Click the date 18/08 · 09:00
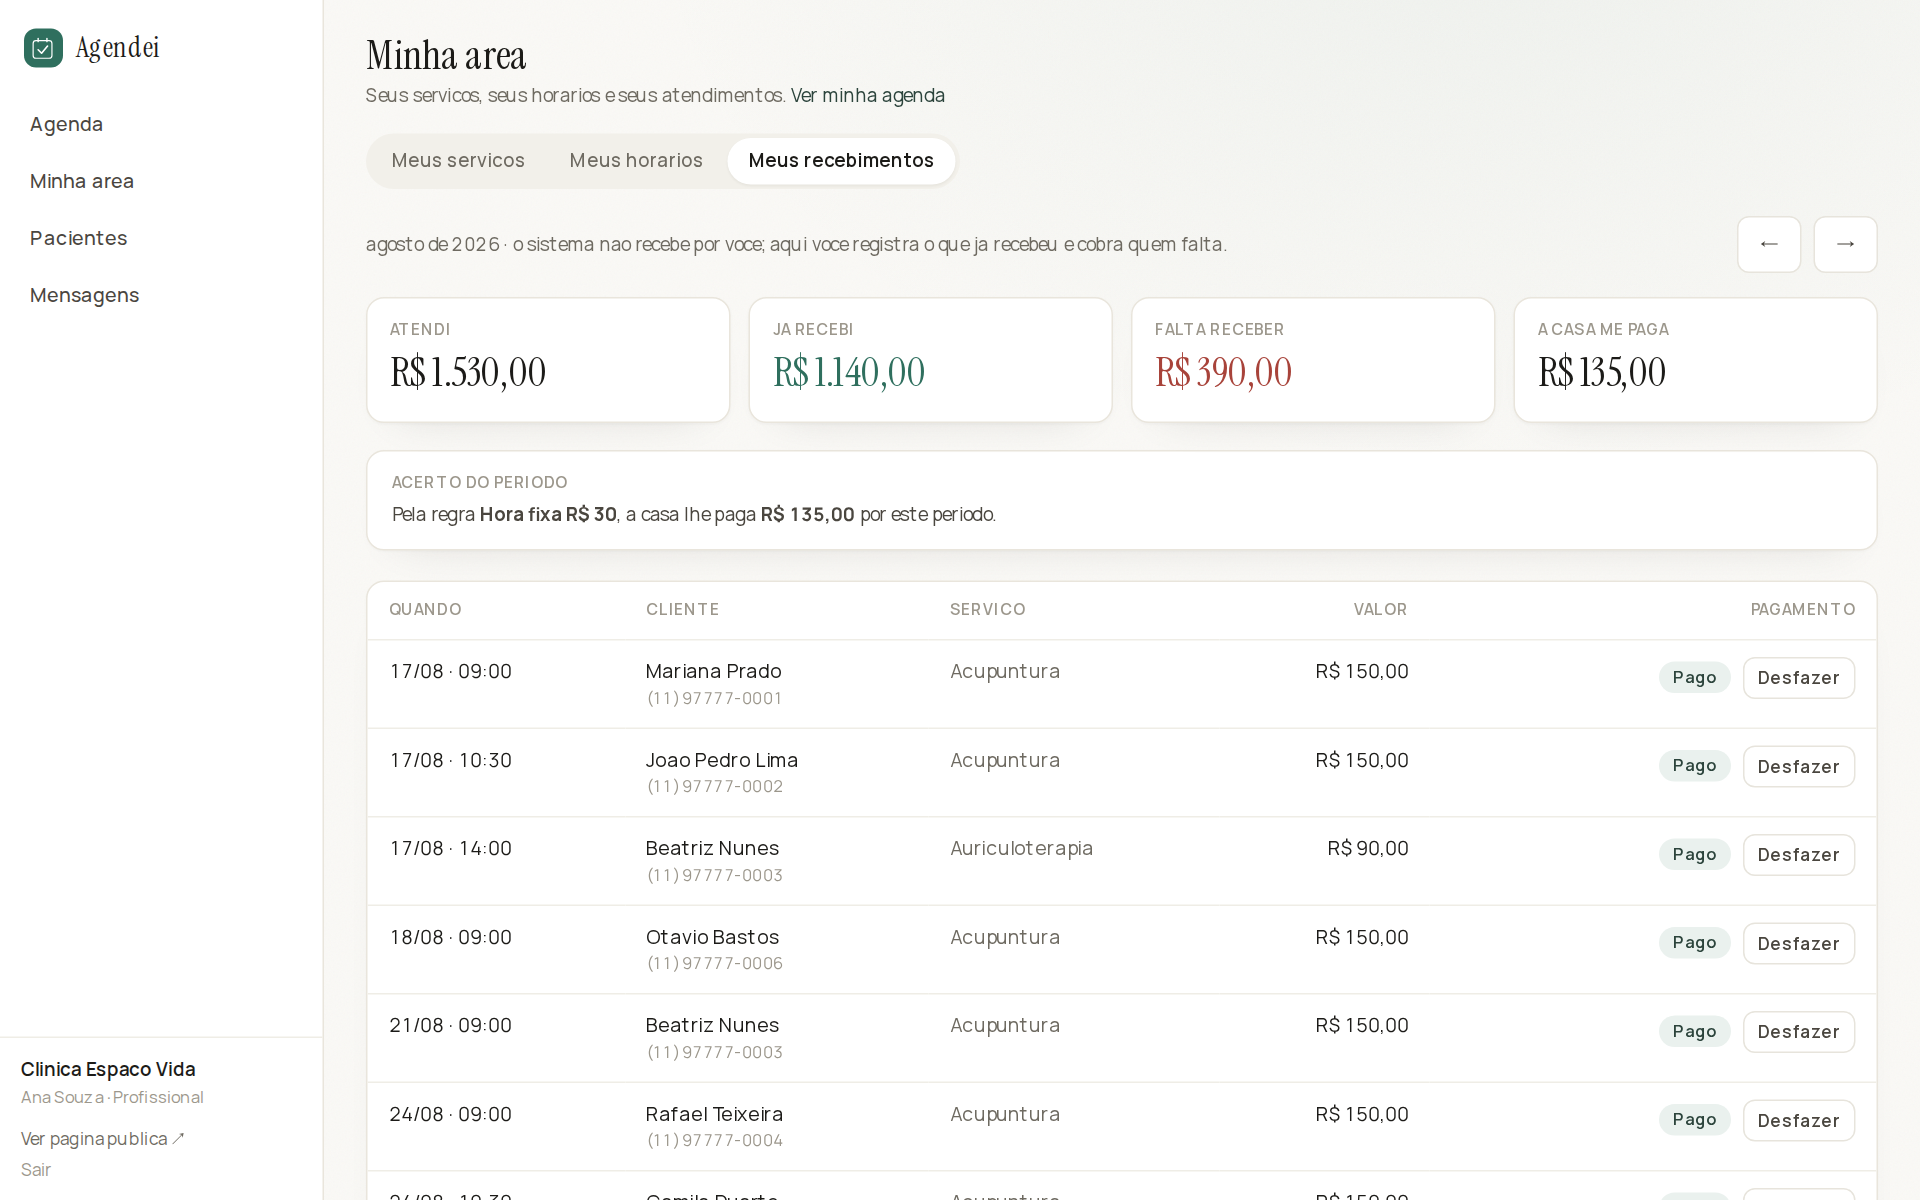Screen dimensions: 1920x1200 [x=450, y=937]
